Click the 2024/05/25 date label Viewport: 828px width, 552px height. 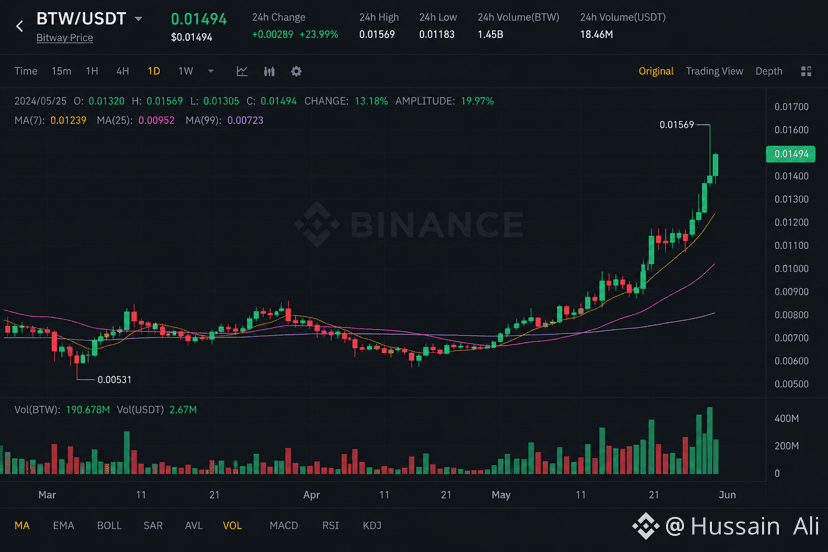[40, 101]
